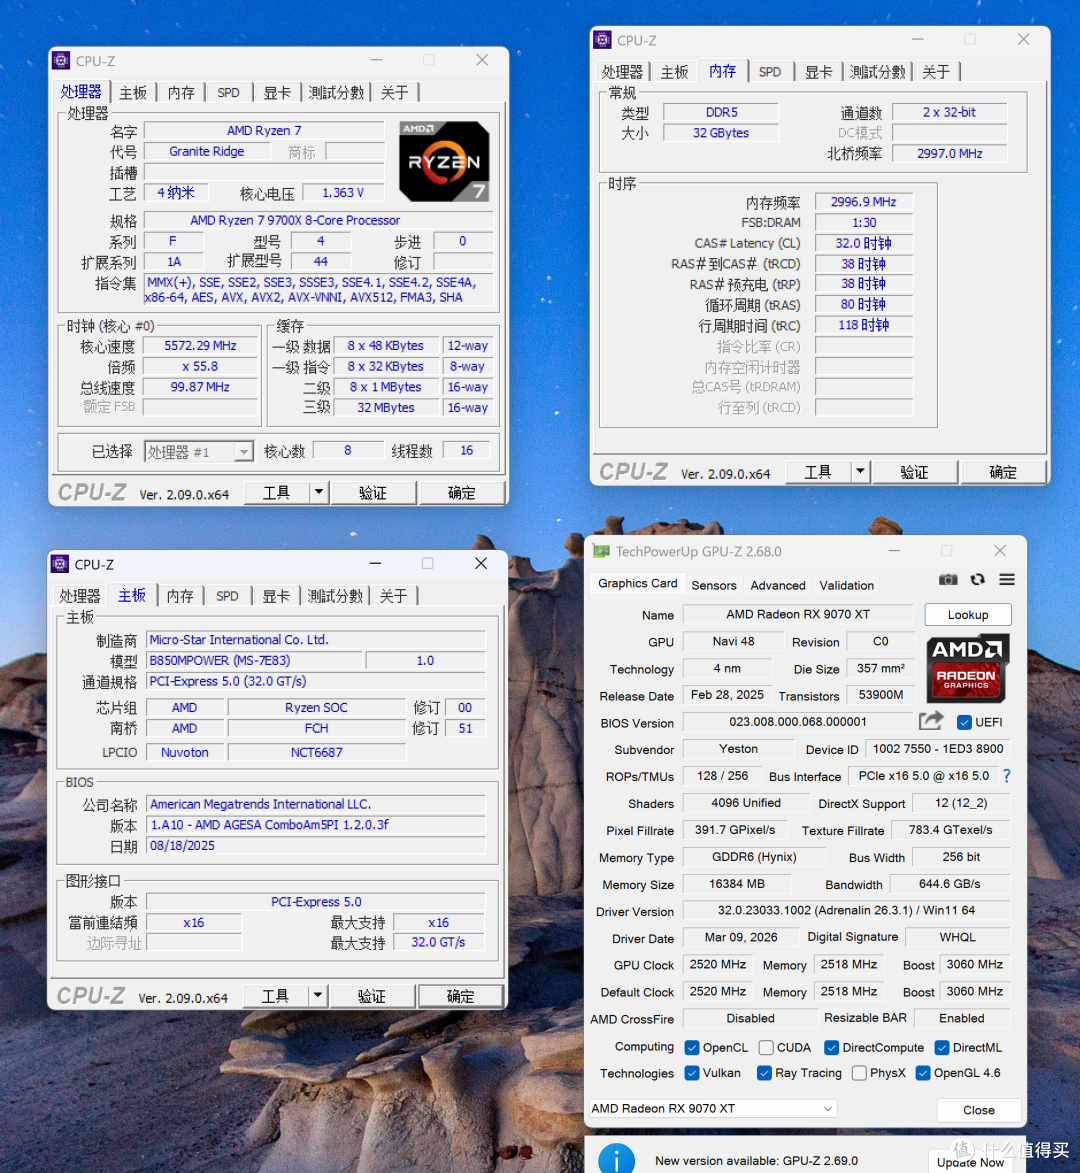The height and width of the screenshot is (1173, 1080).
Task: Expand the 工具 arrow in CPU-Z processor window
Action: (319, 492)
